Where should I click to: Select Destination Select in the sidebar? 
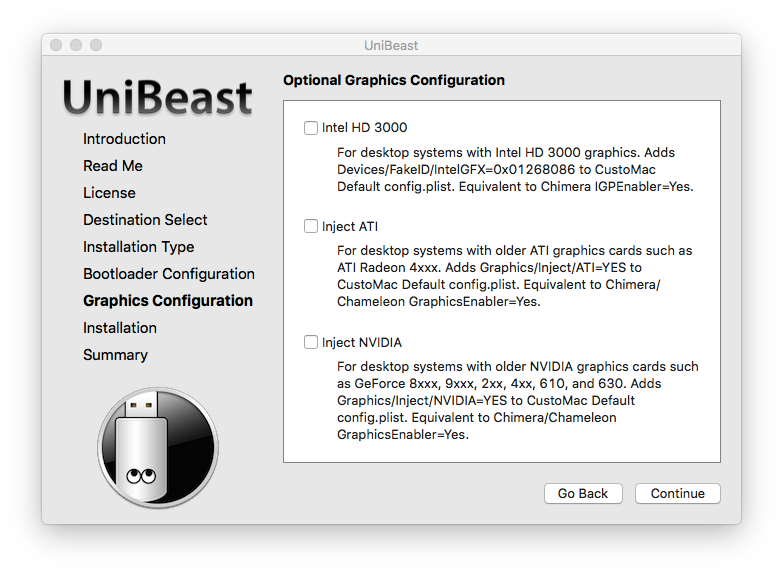click(x=145, y=220)
